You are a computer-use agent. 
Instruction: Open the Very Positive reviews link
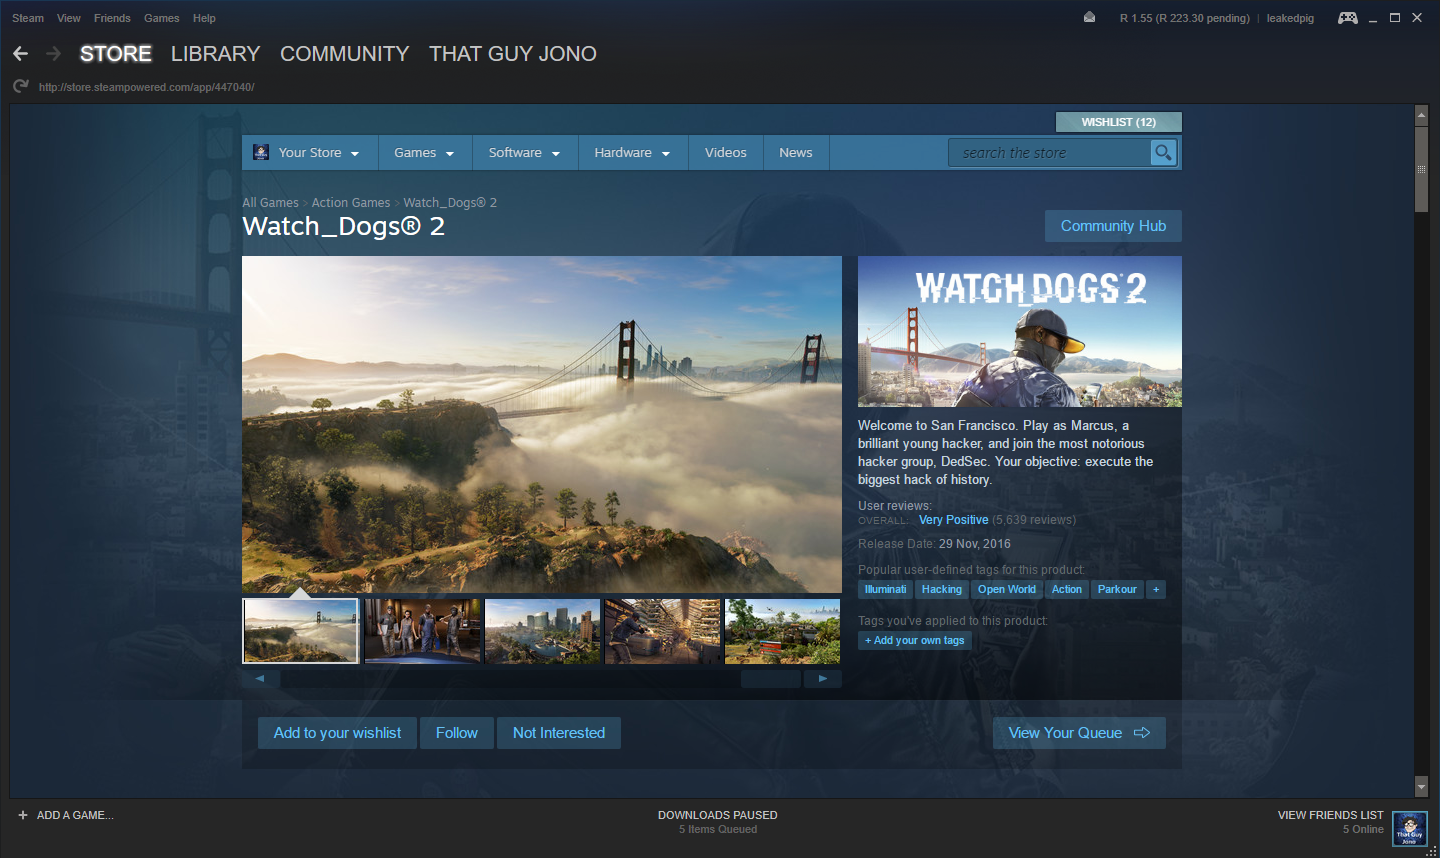953,520
